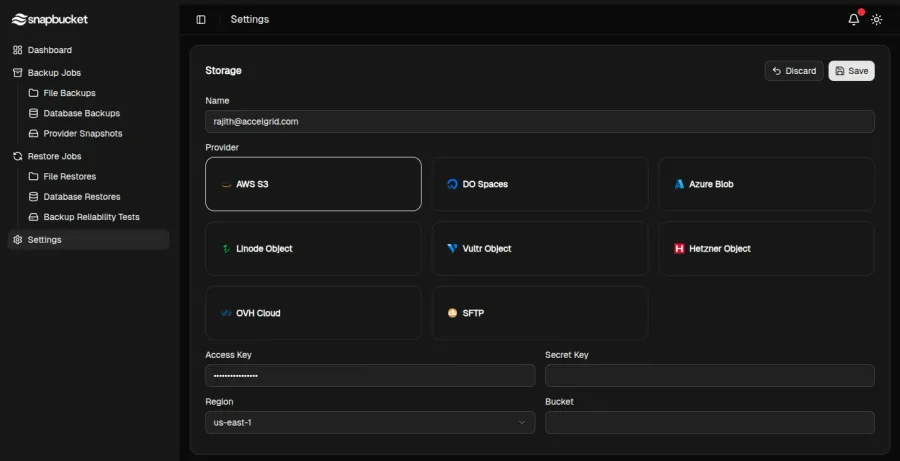900x461 pixels.
Task: Click the notification bell icon
Action: [853, 19]
